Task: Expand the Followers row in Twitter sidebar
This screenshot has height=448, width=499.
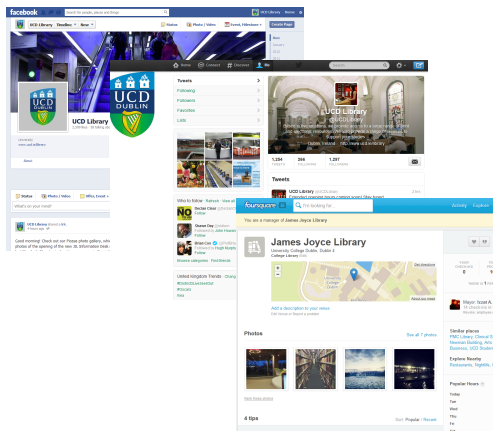Action: coord(218,100)
